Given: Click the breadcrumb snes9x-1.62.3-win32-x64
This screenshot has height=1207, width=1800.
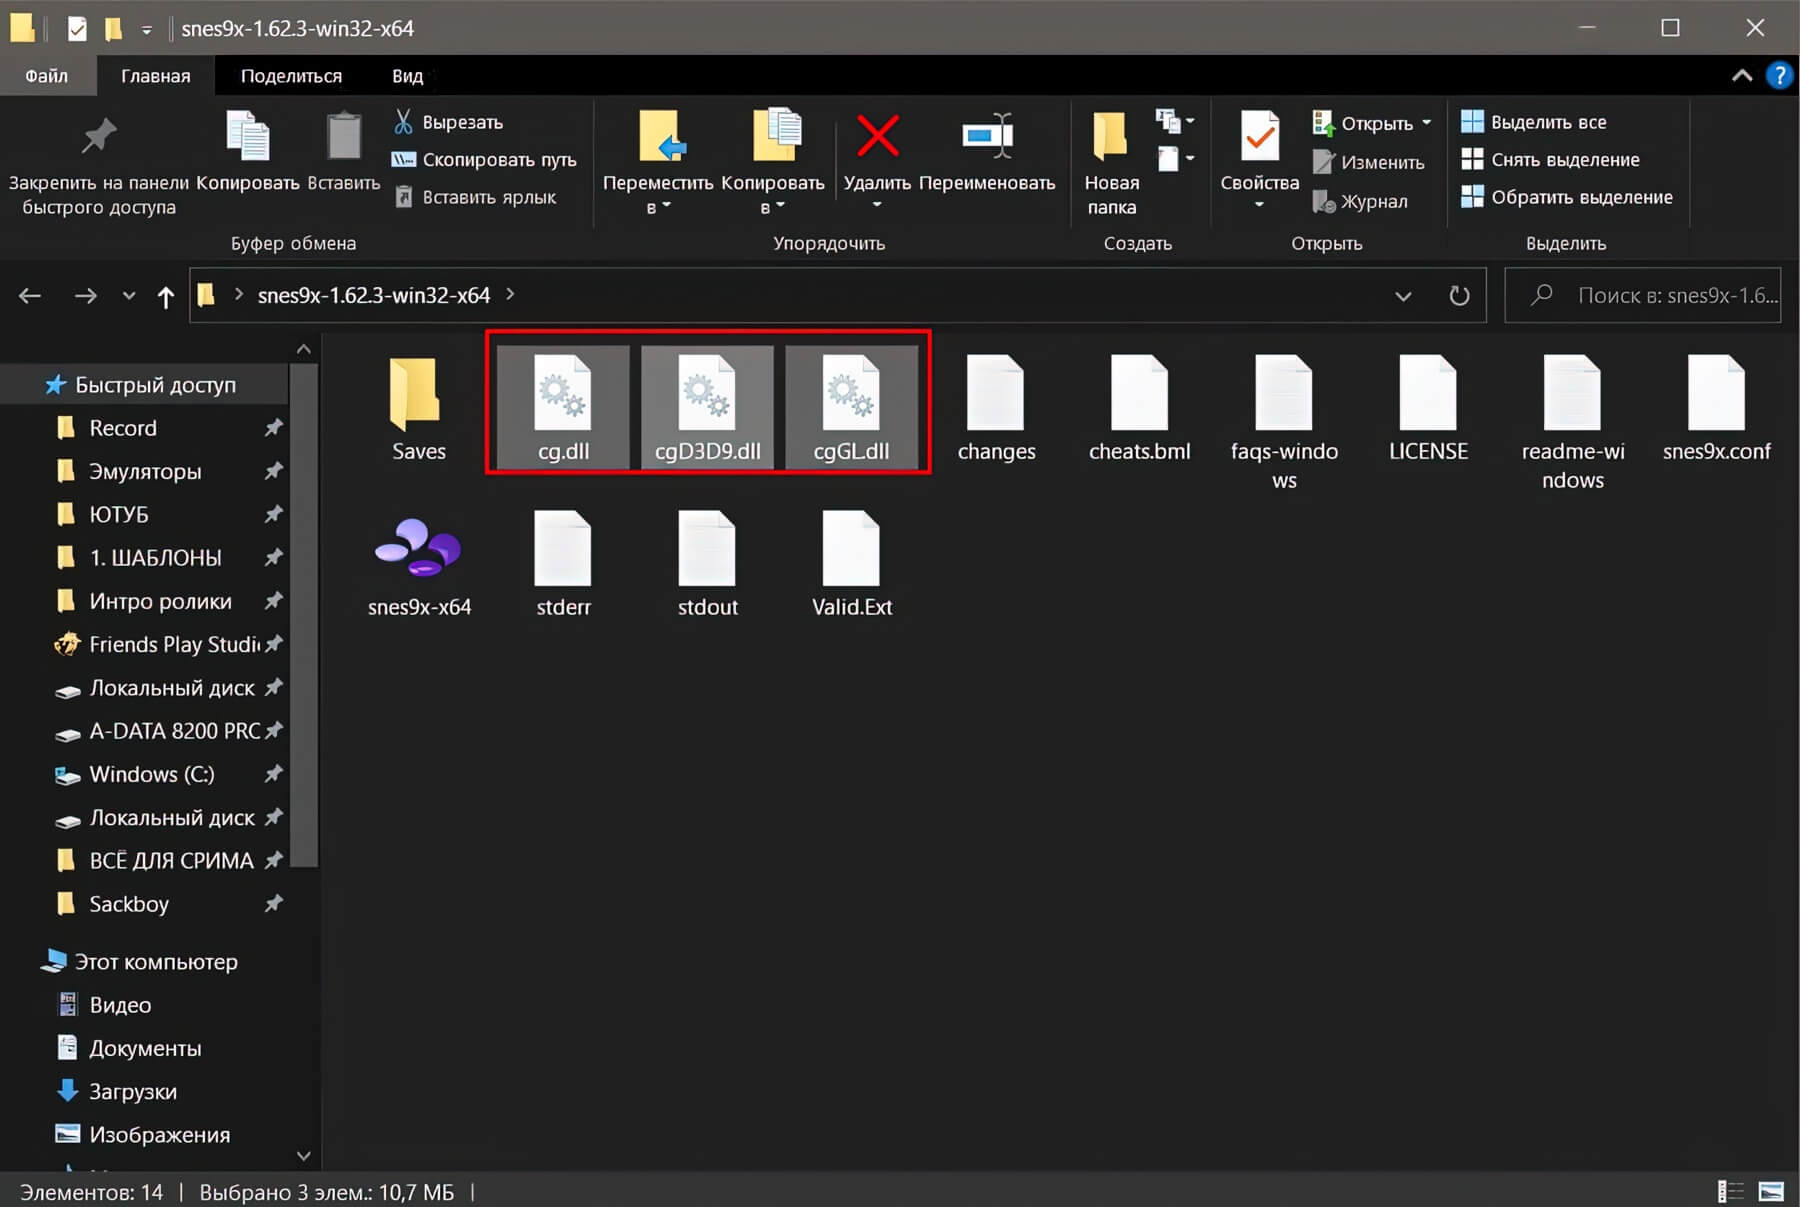Looking at the screenshot, I should click(x=374, y=295).
